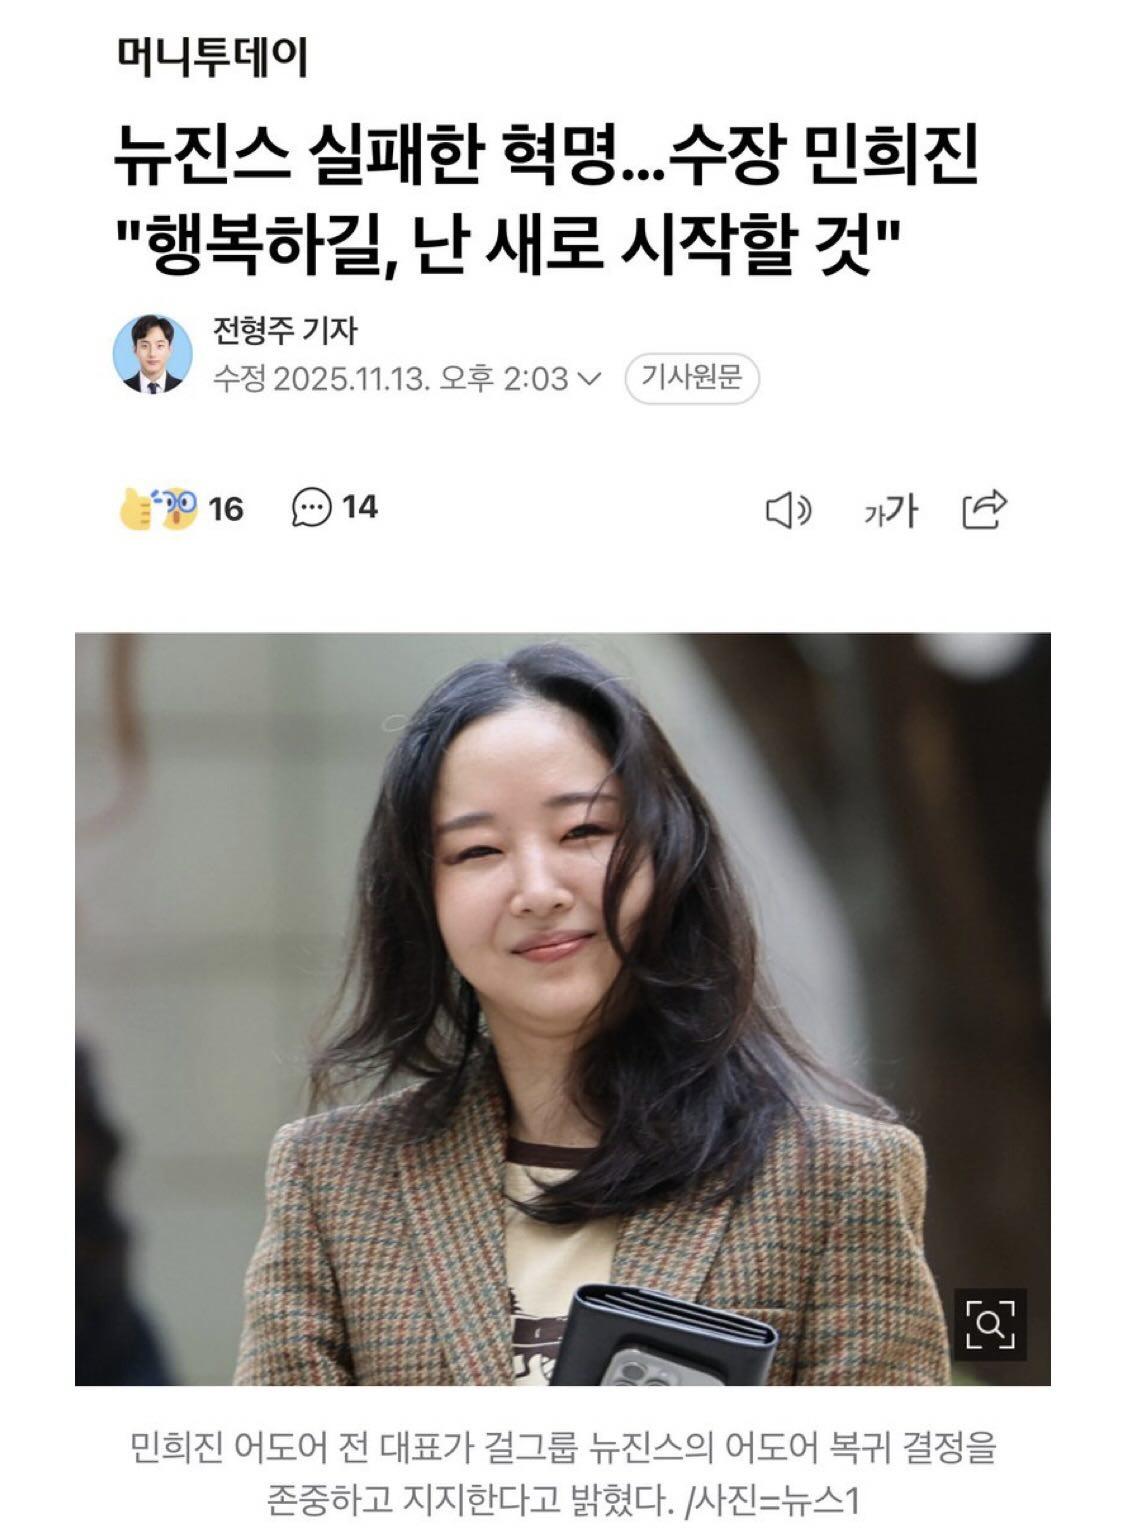Open font size 가가 setting
Viewport: 1125px width, 1538px height.
pos(890,511)
